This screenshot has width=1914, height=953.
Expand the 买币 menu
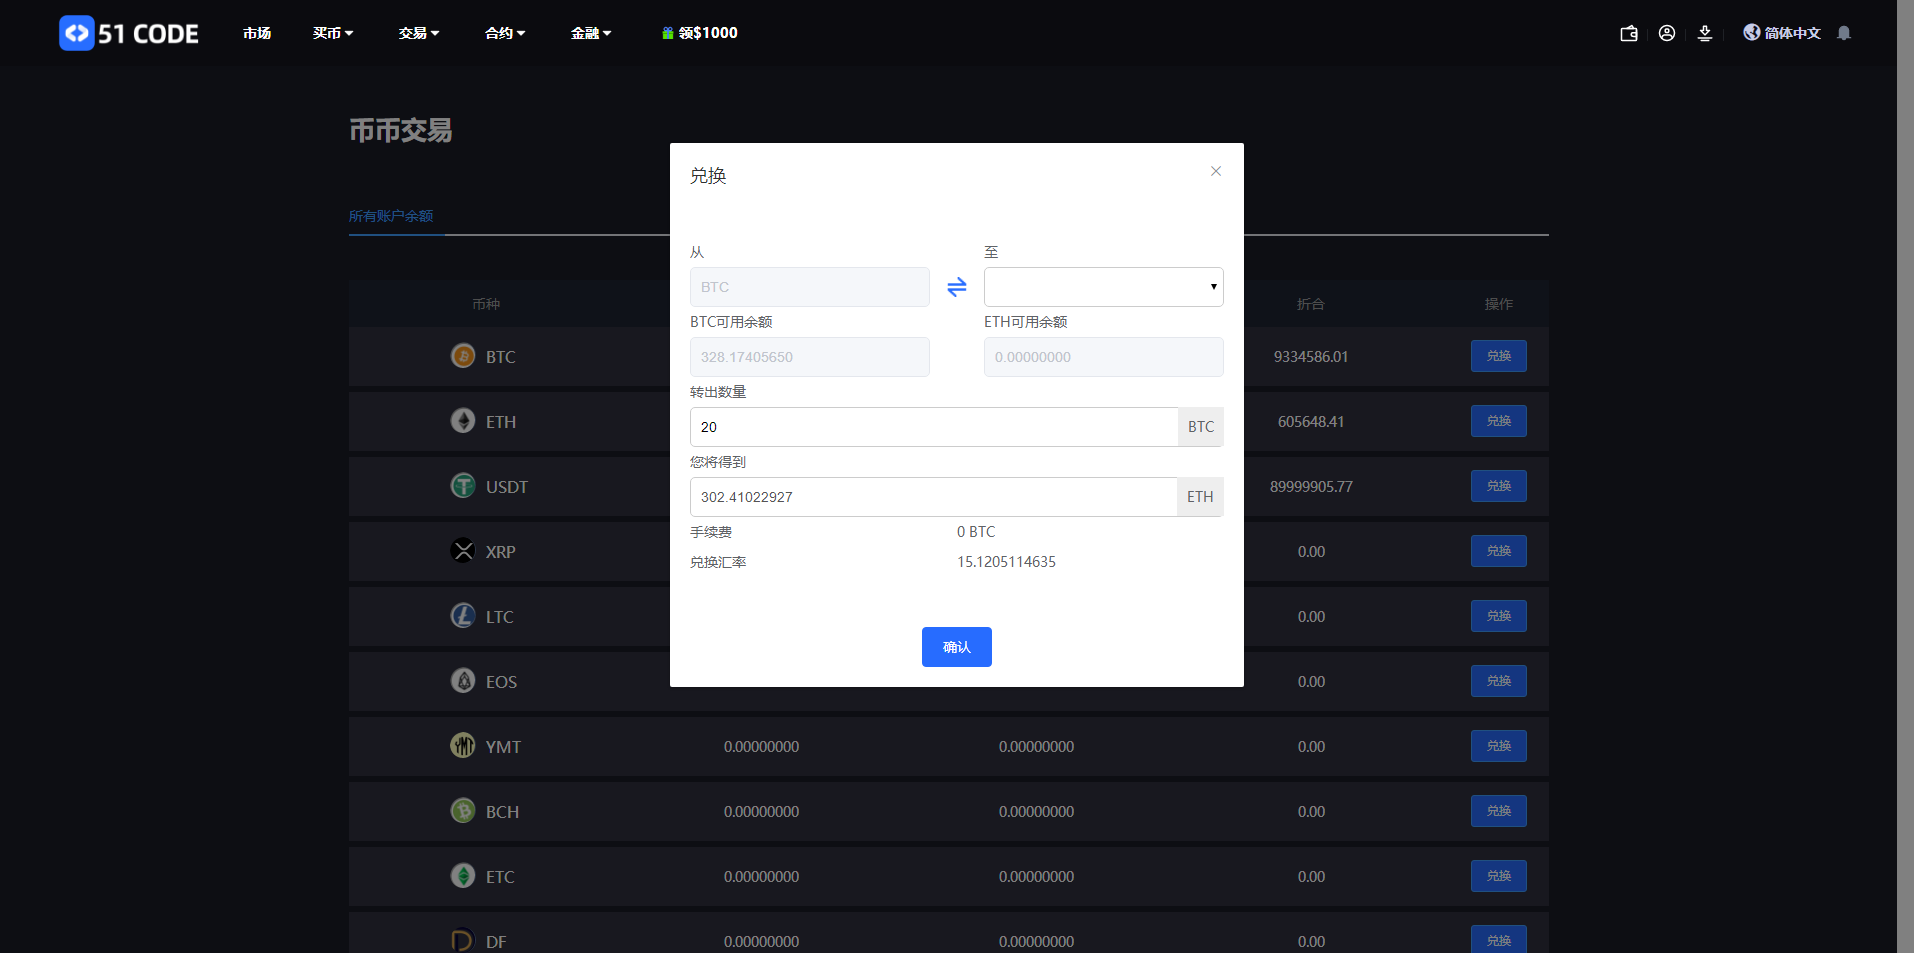coord(333,33)
